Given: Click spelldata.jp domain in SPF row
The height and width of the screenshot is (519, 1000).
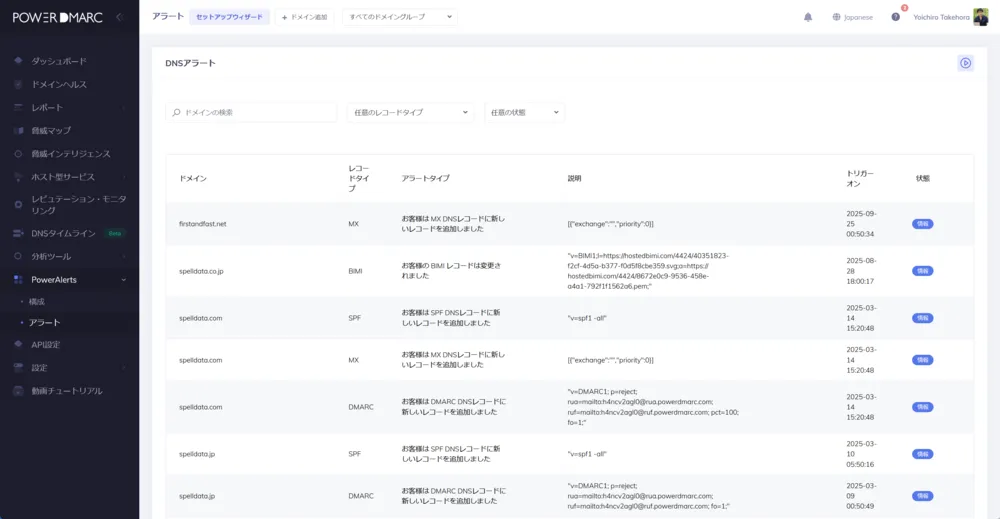Looking at the screenshot, I should tap(197, 454).
